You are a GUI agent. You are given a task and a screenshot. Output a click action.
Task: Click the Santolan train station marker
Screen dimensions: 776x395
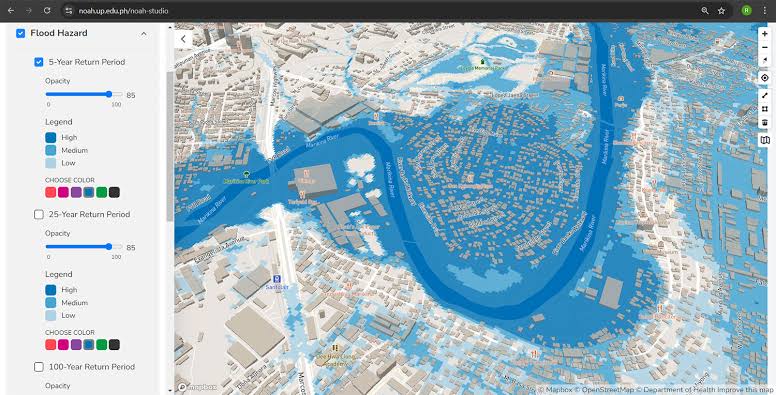pyautogui.click(x=277, y=279)
